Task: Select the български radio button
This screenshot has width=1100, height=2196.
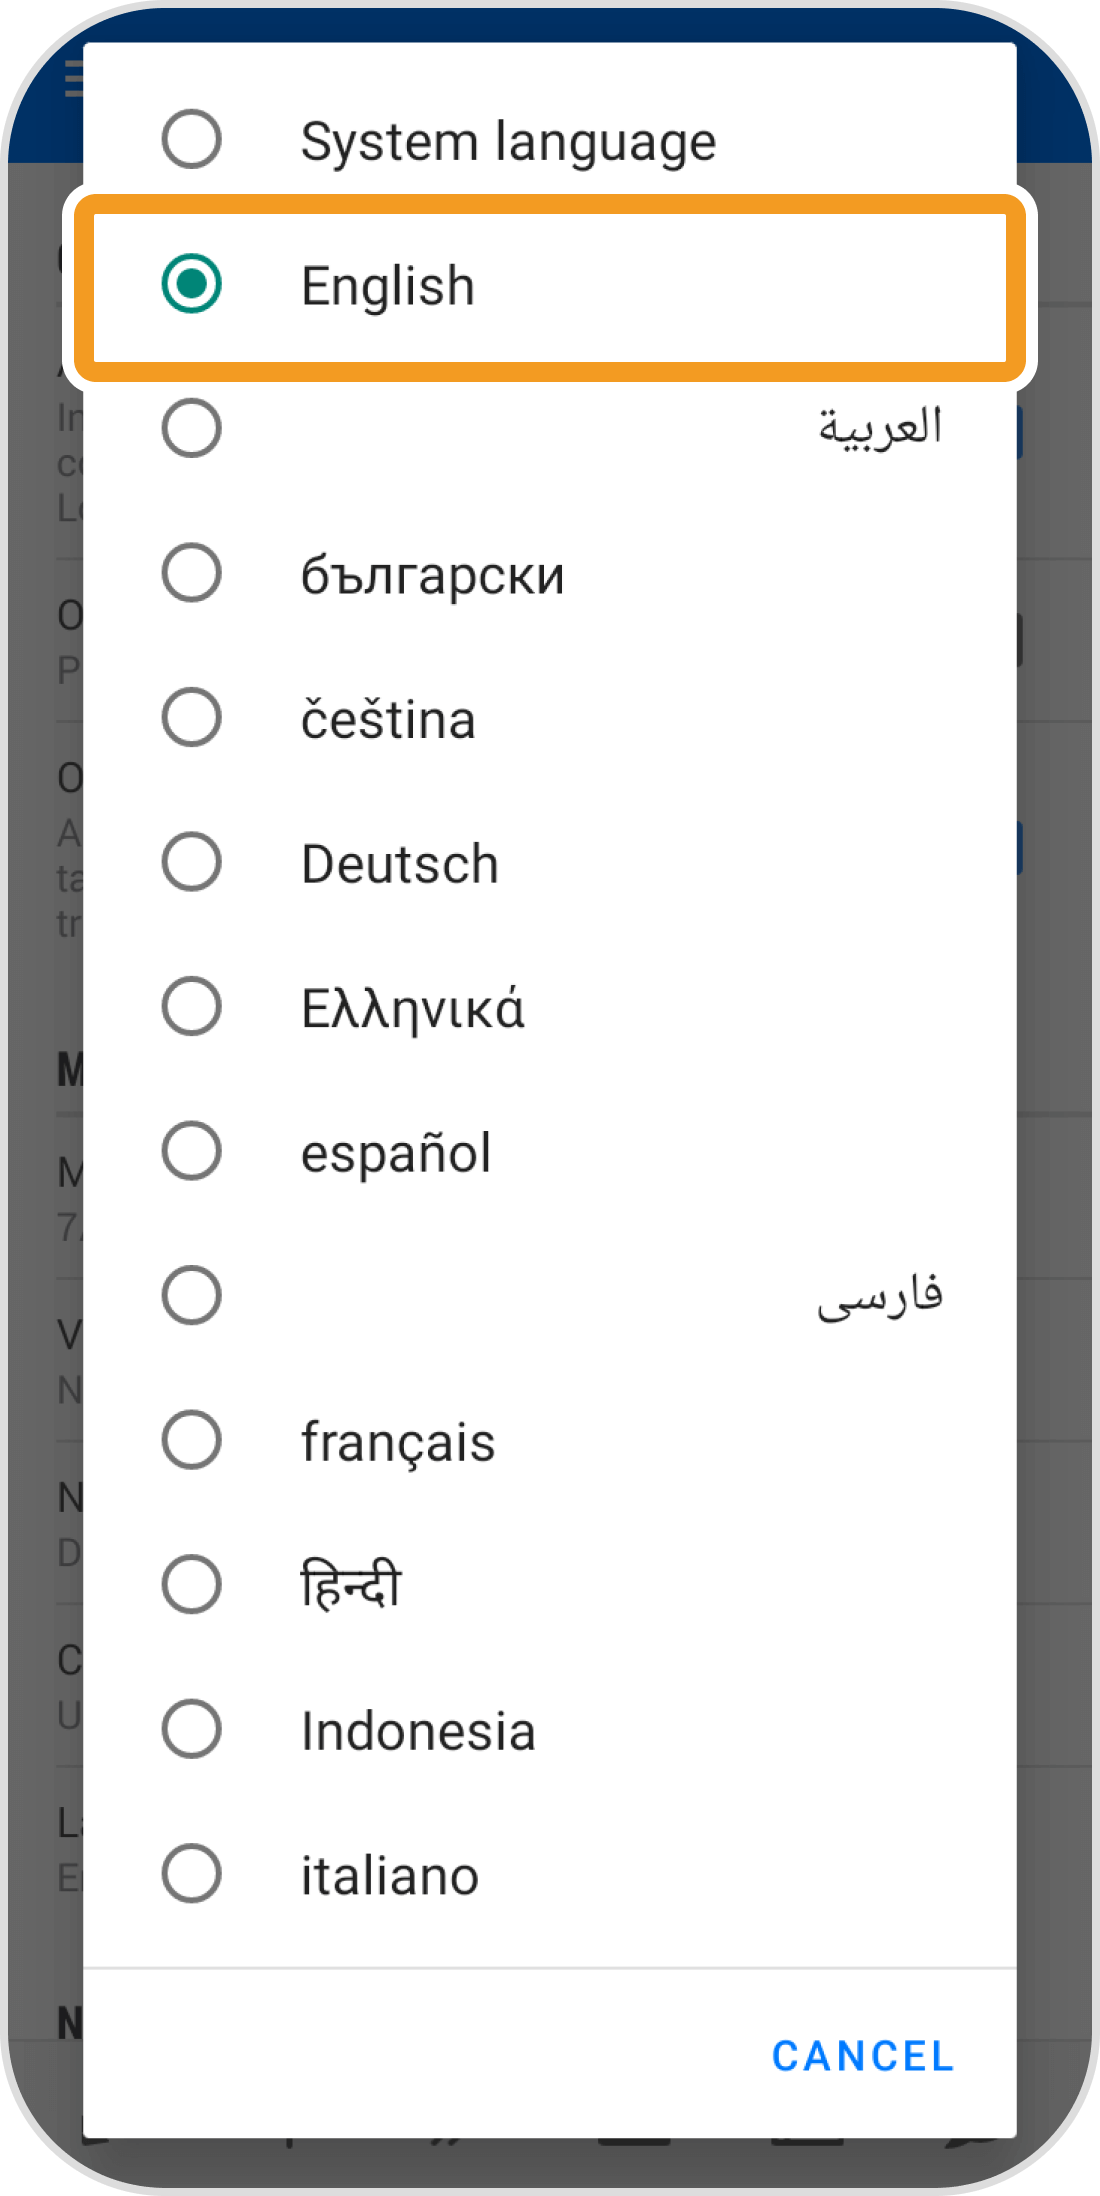Action: [x=191, y=573]
